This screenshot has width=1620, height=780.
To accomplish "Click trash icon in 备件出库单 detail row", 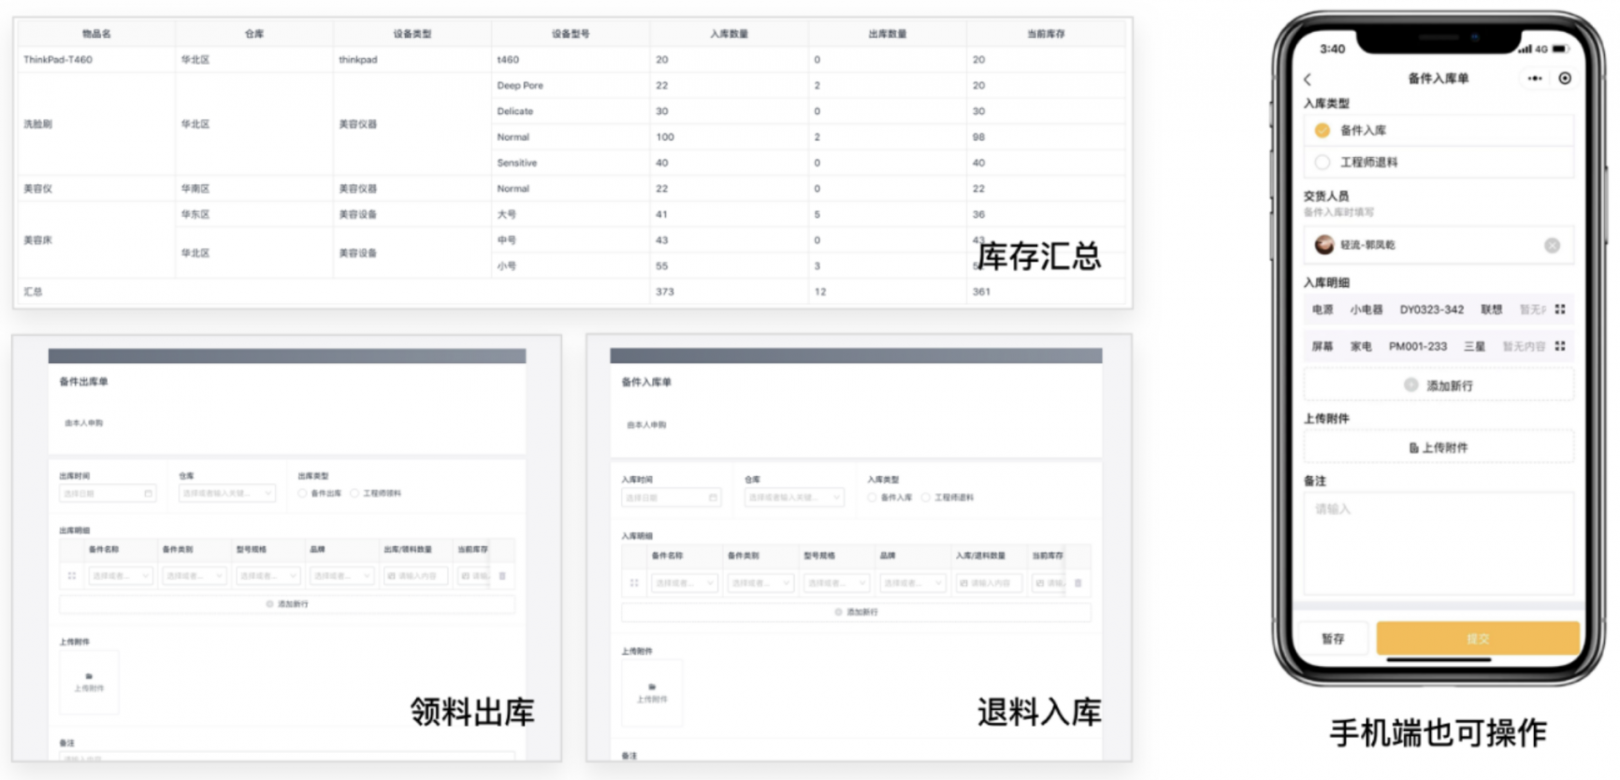I will pos(502,576).
